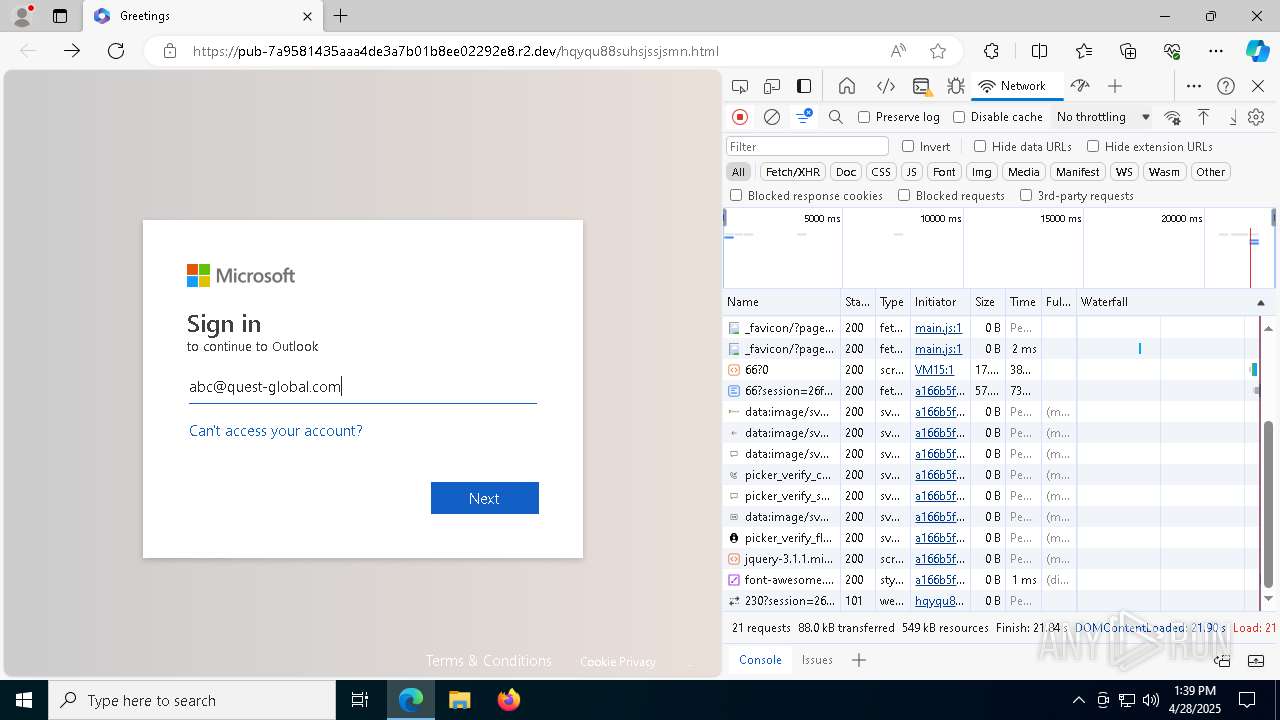This screenshot has width=1280, height=720.
Task: Click the network Filter text box
Action: click(807, 146)
